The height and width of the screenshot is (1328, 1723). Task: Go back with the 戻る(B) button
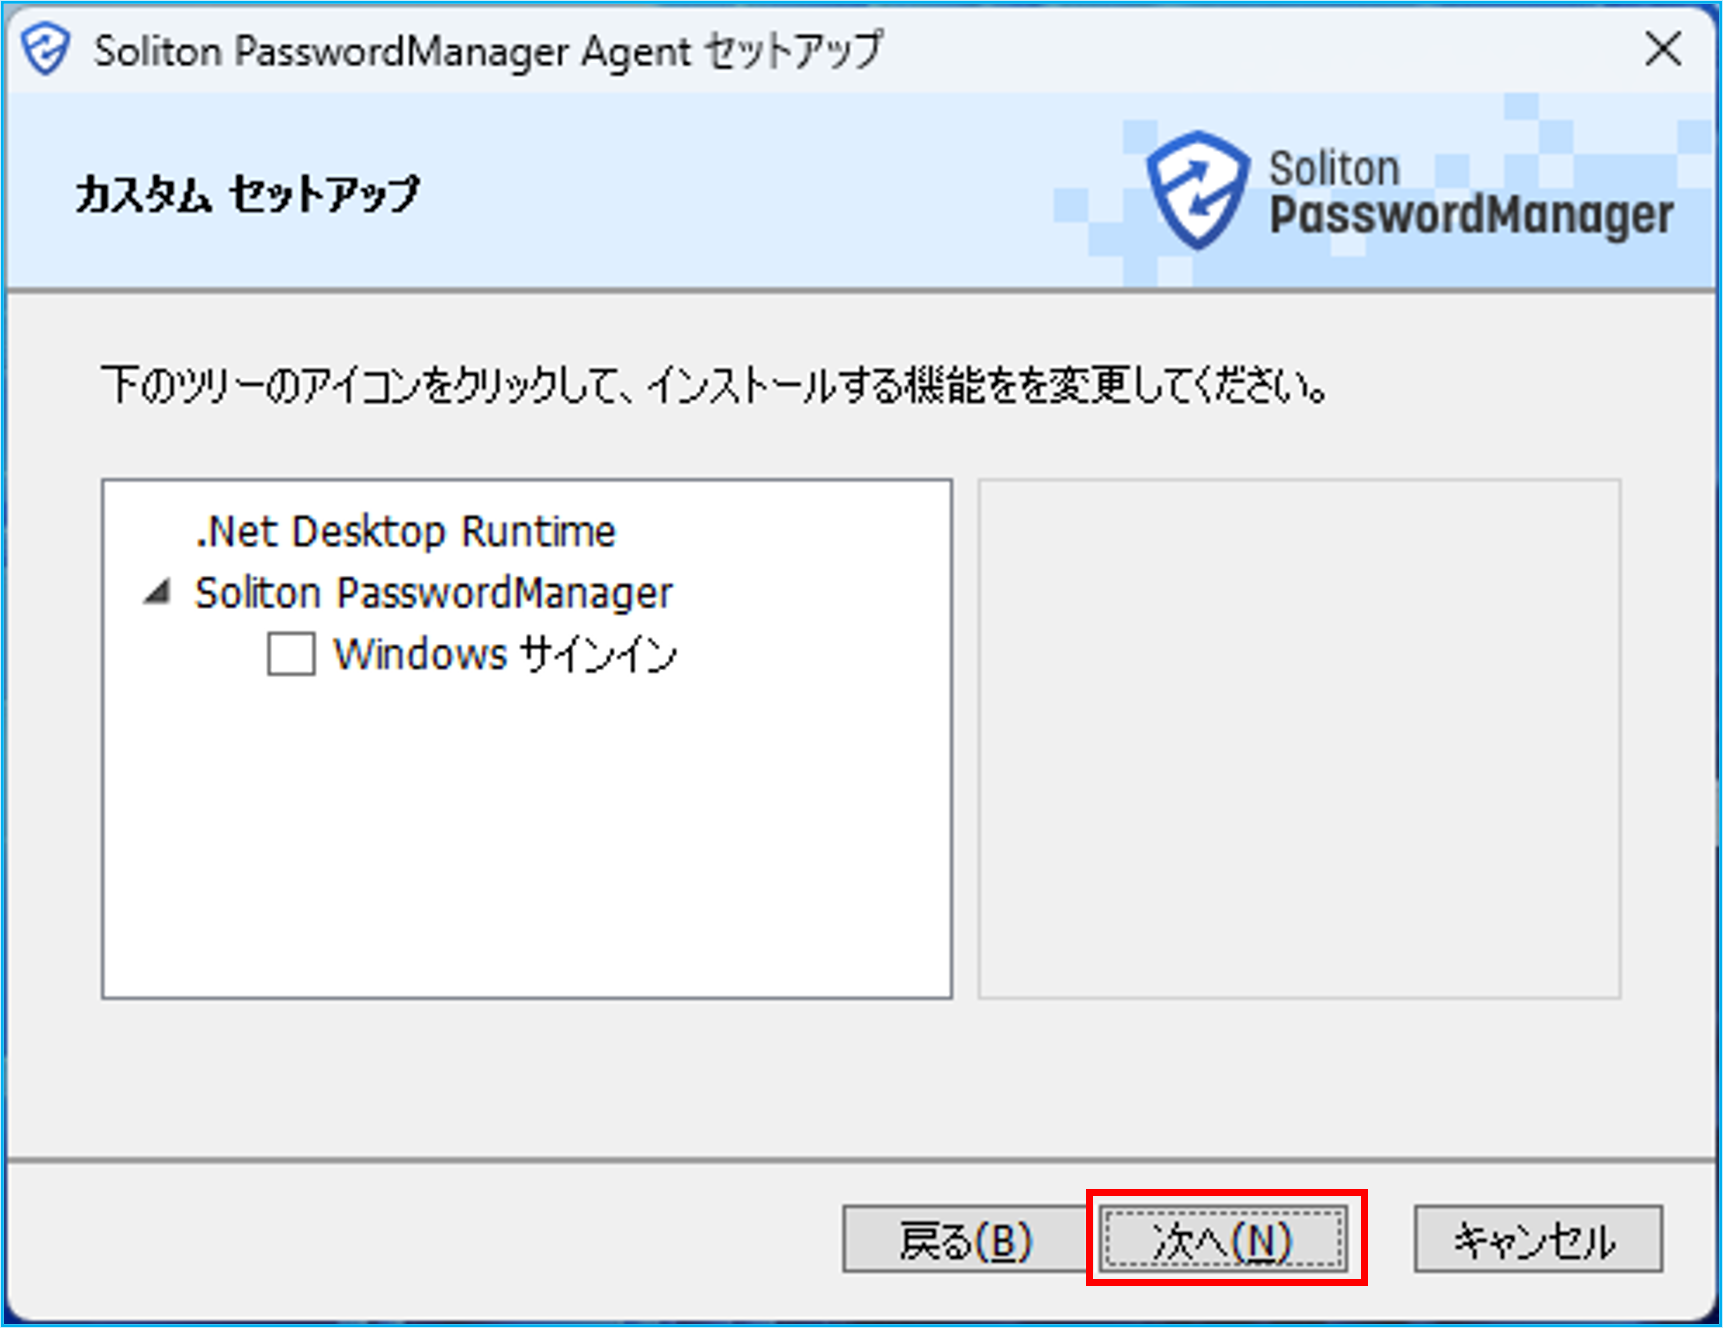[965, 1240]
